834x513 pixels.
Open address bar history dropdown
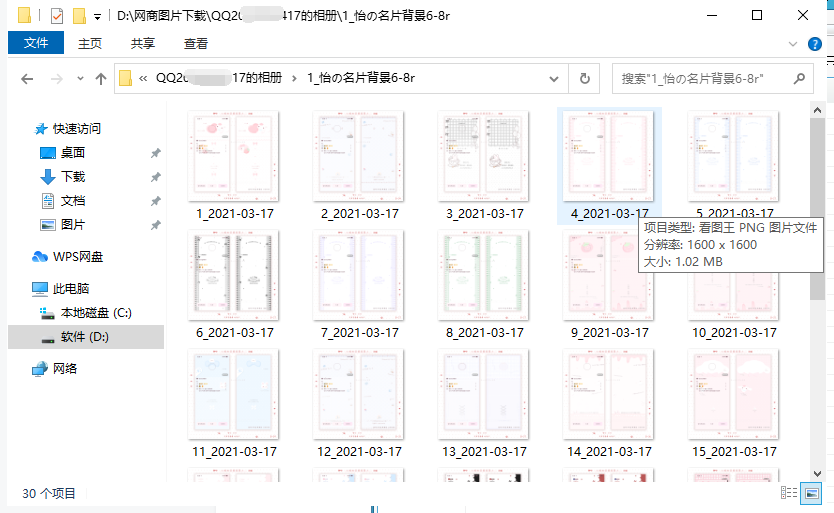pyautogui.click(x=554, y=79)
